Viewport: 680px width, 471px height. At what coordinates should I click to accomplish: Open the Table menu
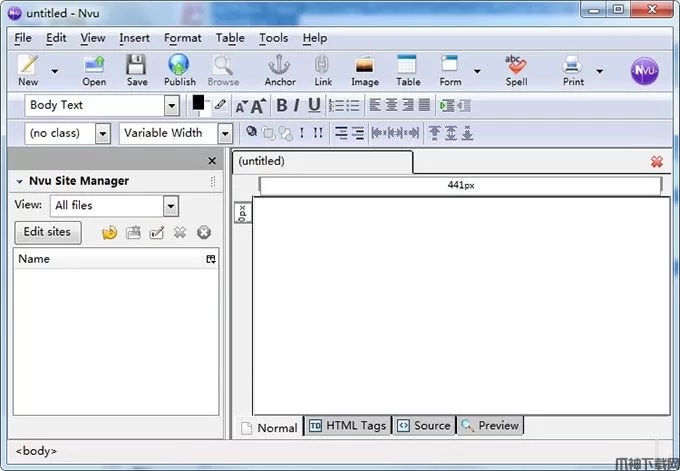tap(230, 38)
